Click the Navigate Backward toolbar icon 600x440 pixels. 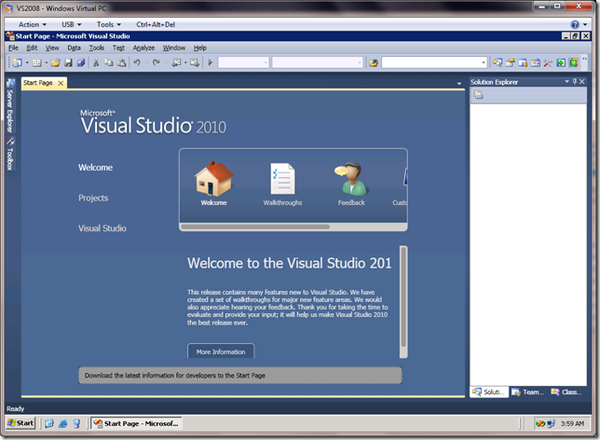[176, 62]
